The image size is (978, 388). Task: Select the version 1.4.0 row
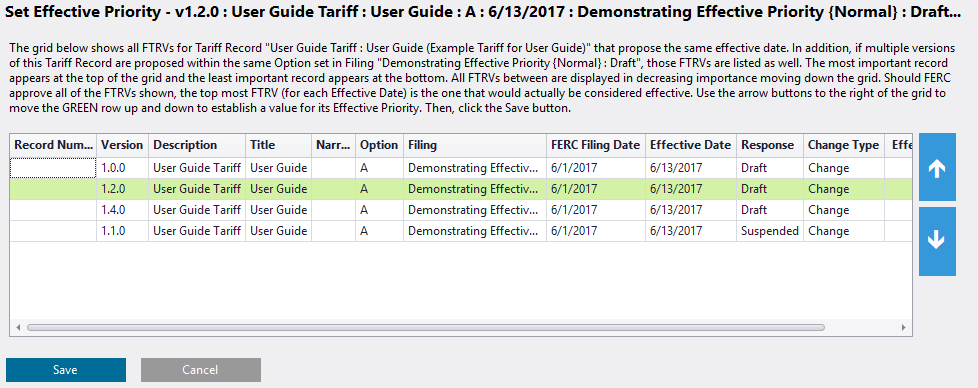point(461,210)
